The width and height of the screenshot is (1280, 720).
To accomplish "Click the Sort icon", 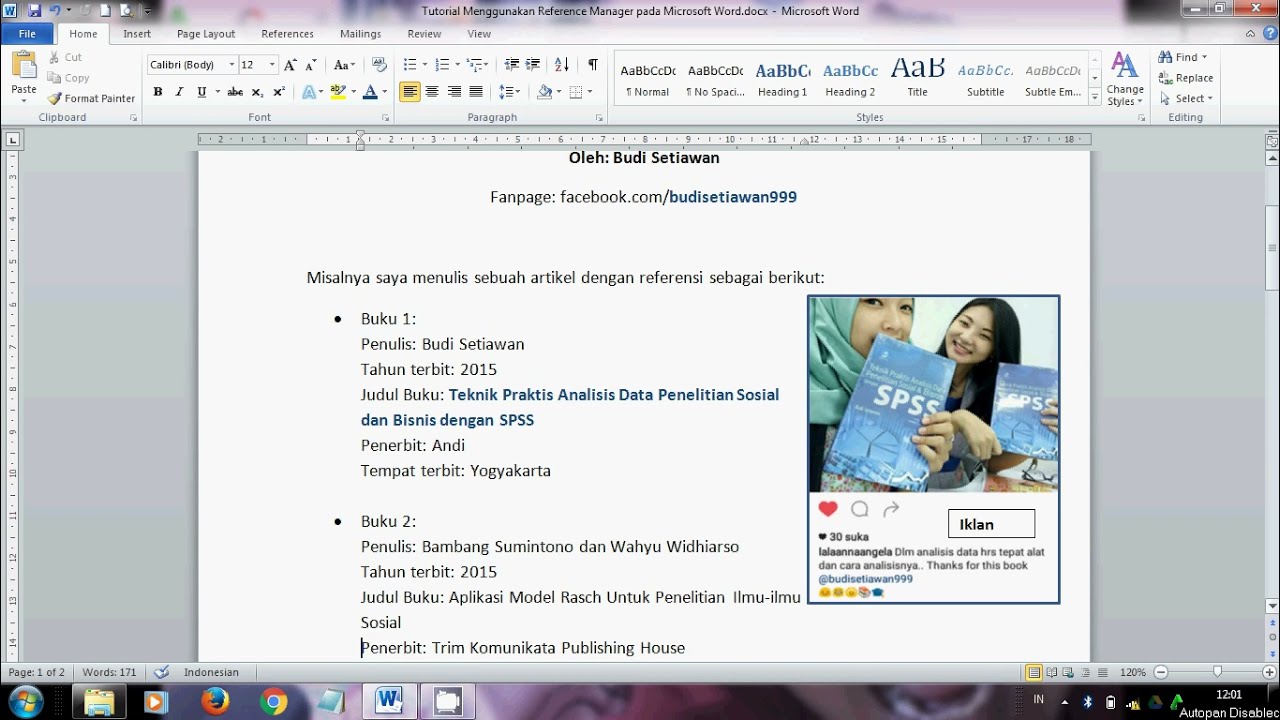I will (x=562, y=65).
